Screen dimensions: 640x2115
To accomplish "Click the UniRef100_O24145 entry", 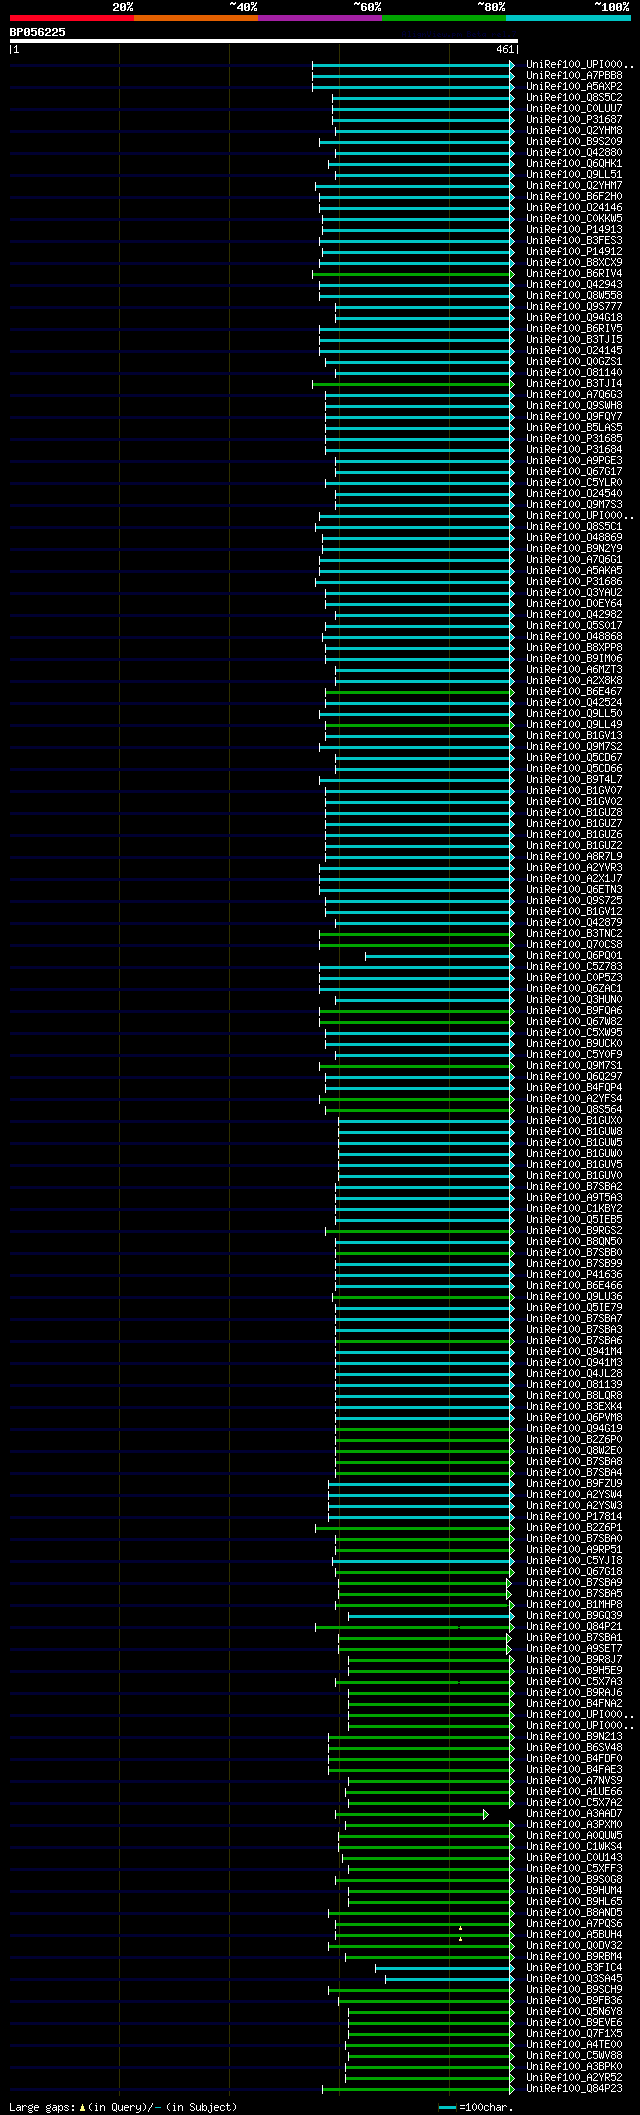I will point(574,350).
